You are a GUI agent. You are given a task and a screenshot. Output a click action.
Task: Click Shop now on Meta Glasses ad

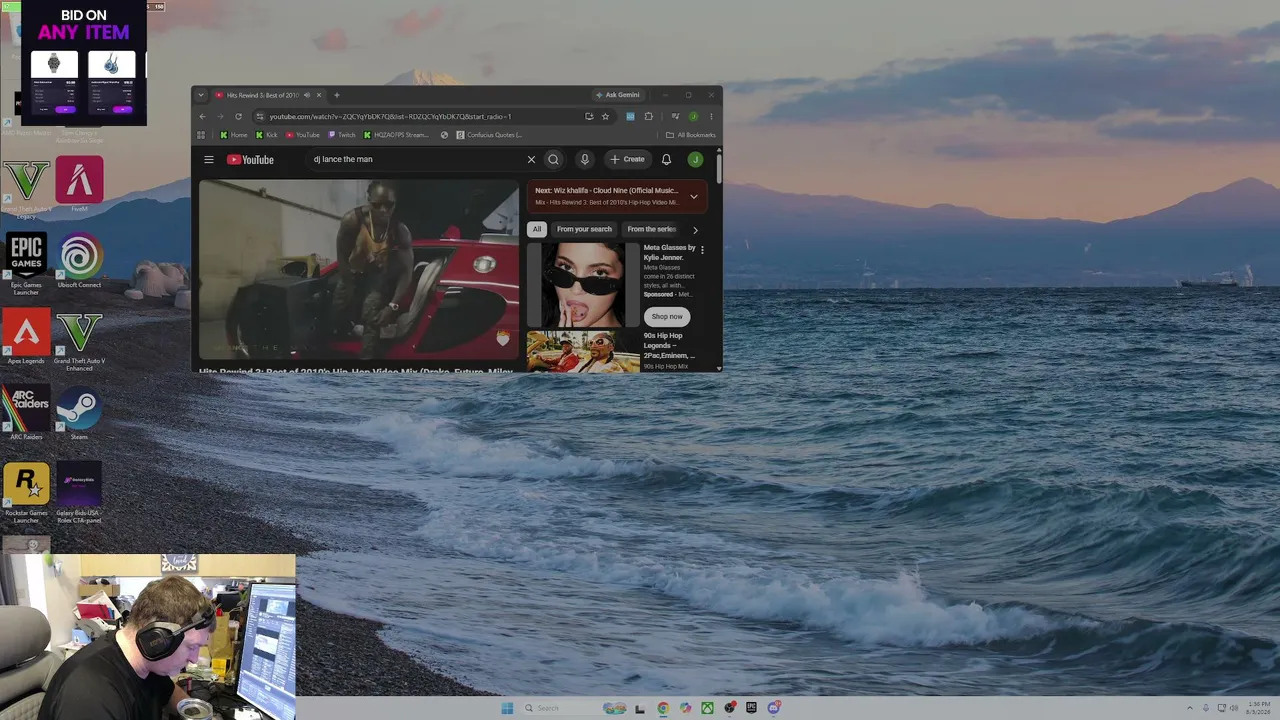[x=667, y=316]
